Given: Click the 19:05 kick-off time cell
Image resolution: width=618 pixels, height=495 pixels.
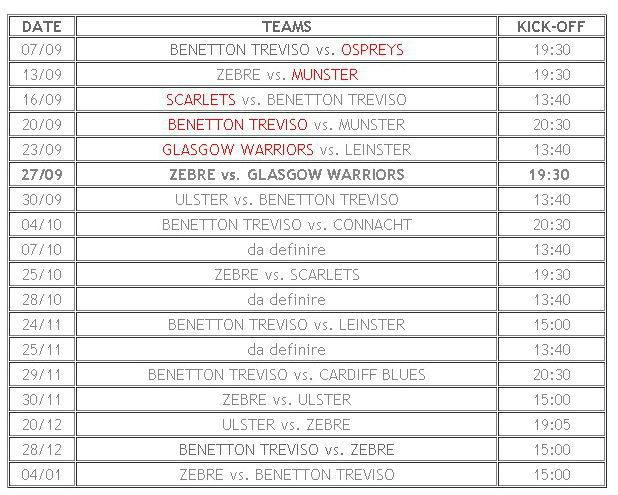Looking at the screenshot, I should coord(550,424).
